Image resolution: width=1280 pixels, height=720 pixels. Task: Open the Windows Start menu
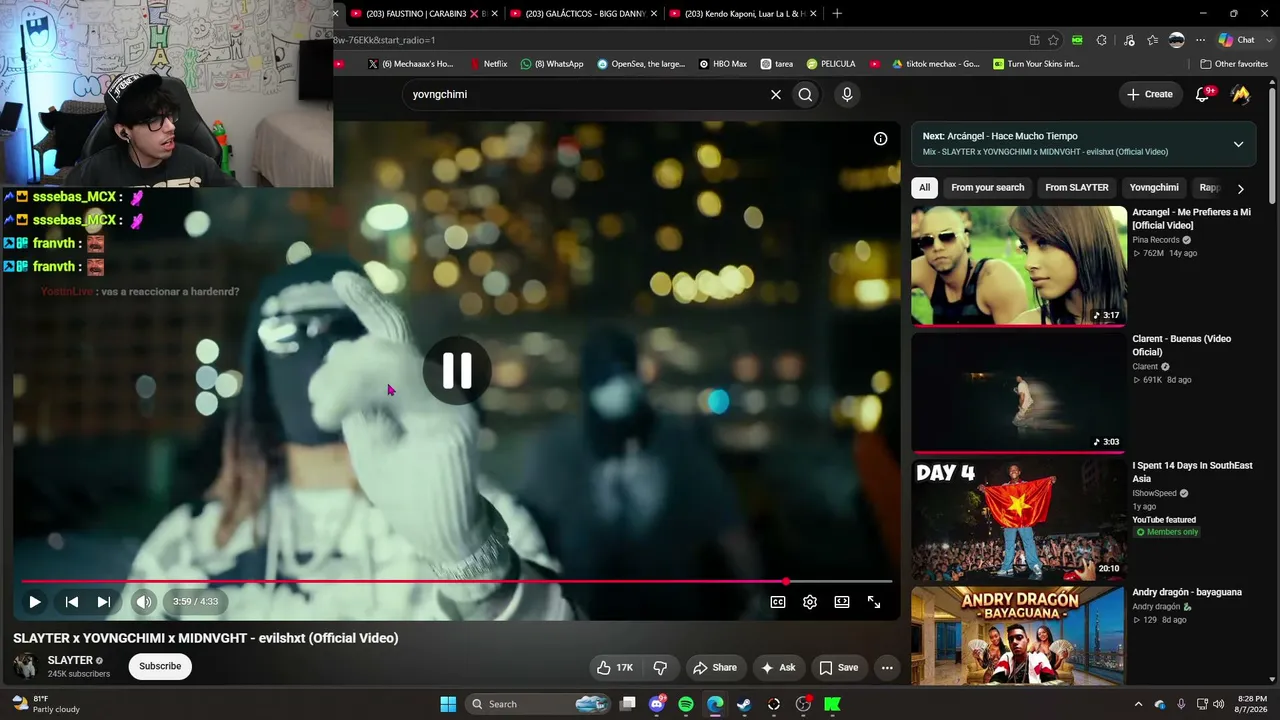(448, 704)
